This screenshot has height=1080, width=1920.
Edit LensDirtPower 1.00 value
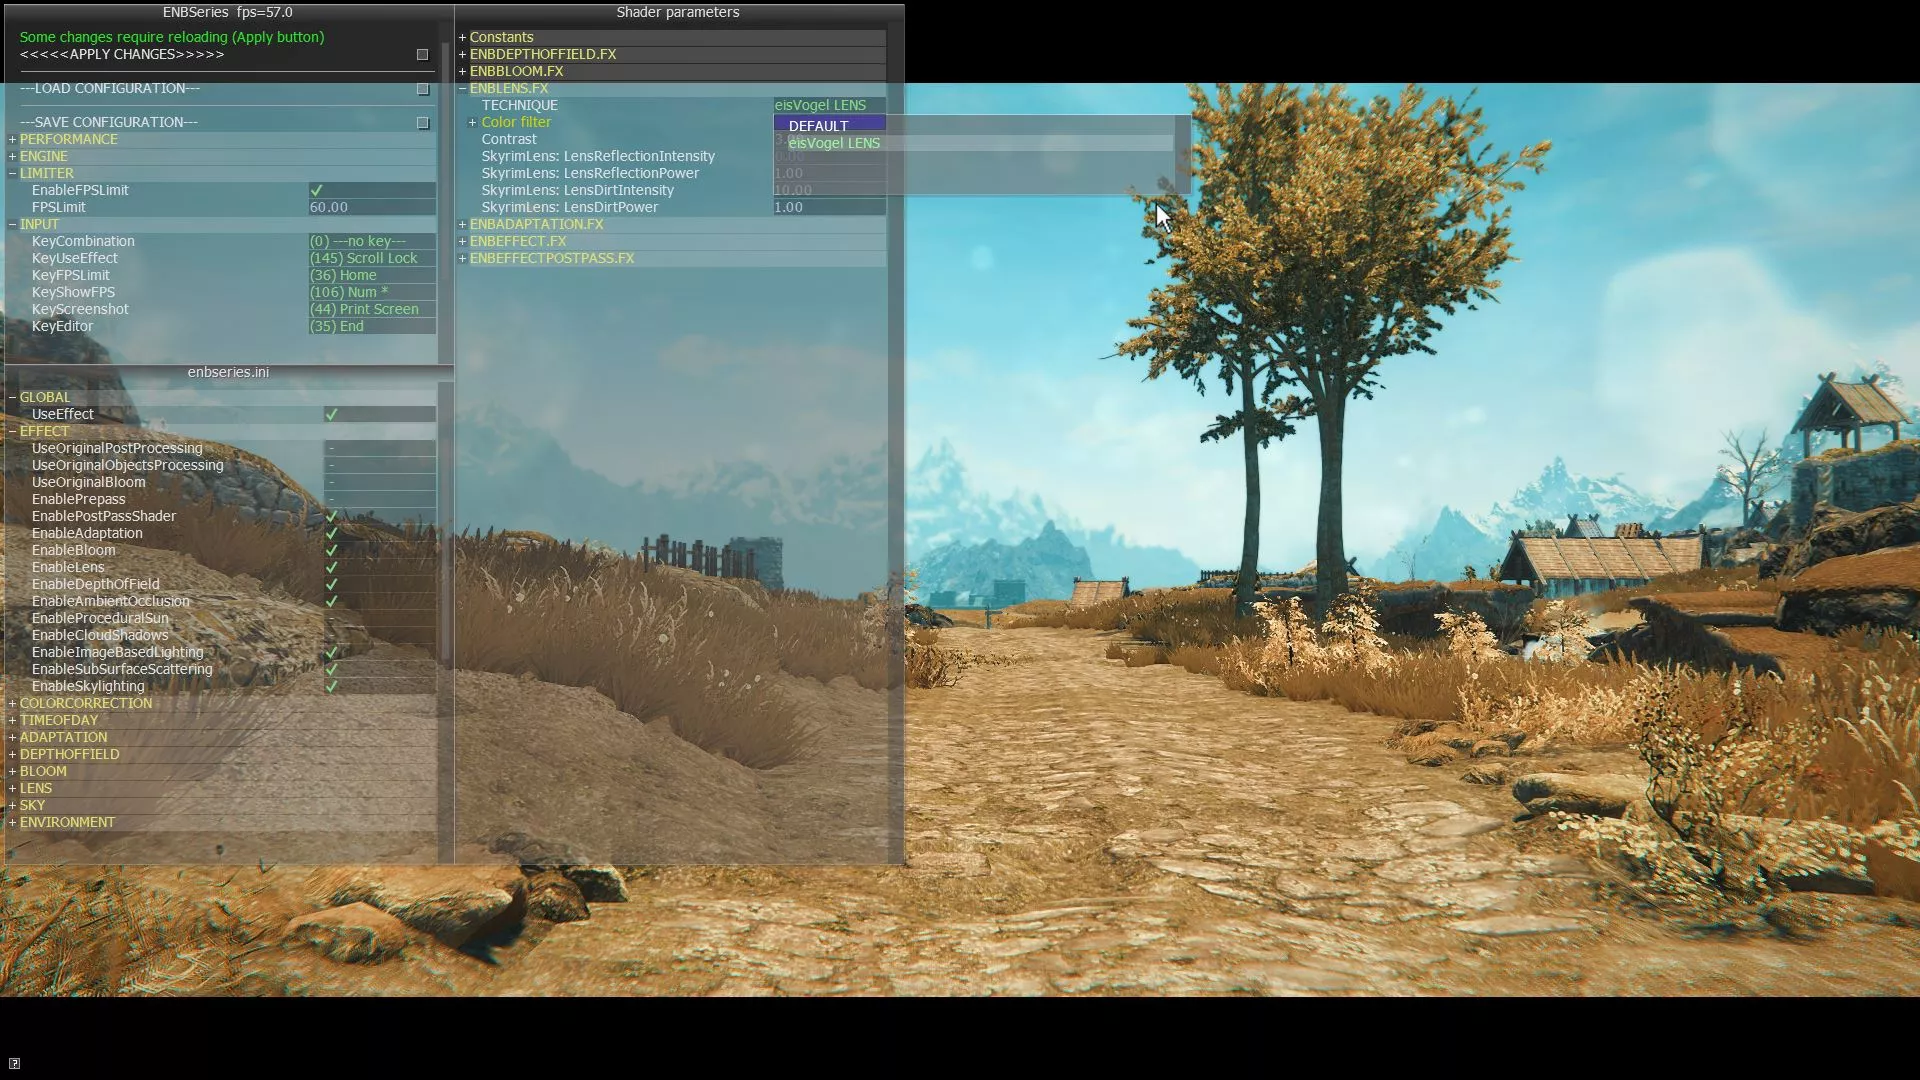tap(829, 207)
